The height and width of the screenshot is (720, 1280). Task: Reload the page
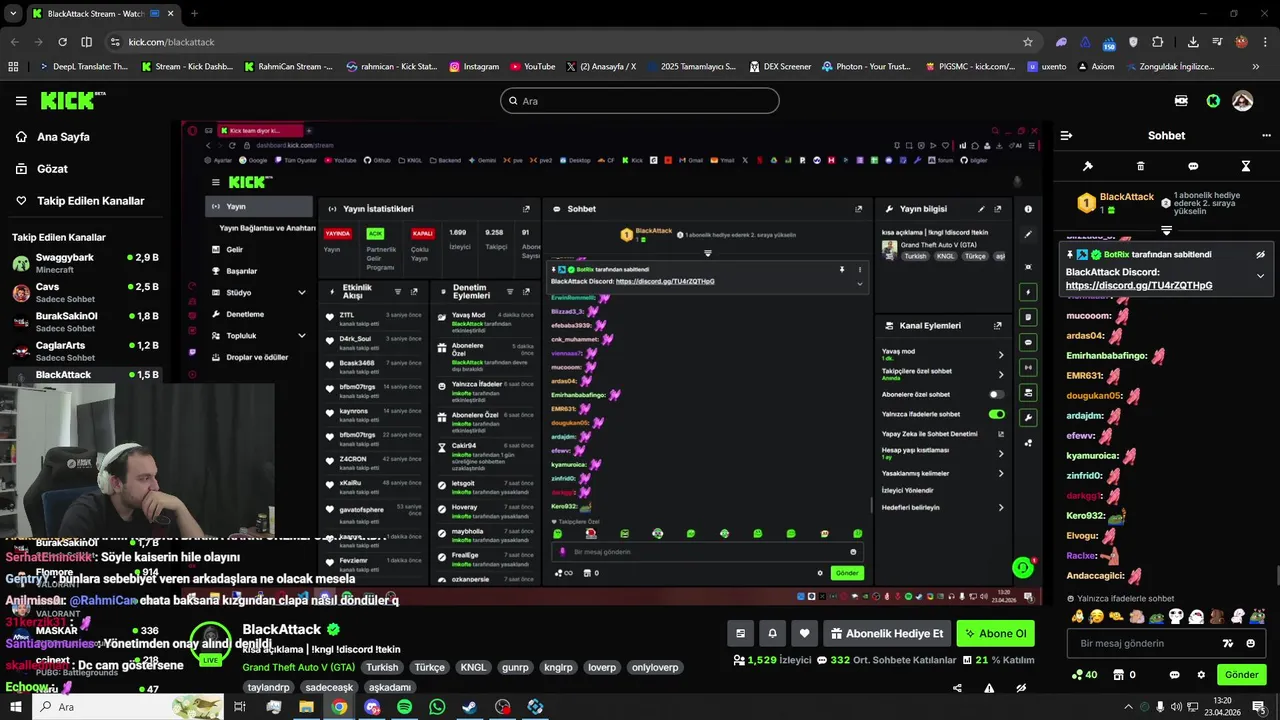pyautogui.click(x=62, y=42)
